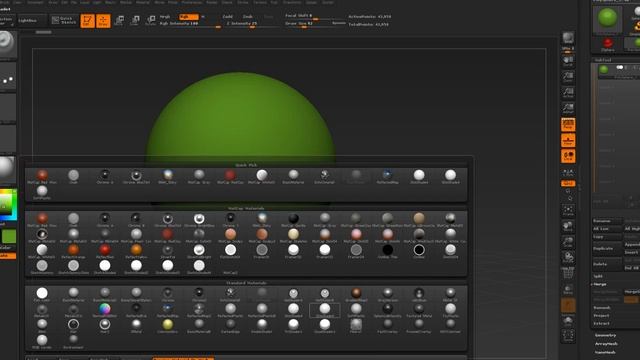Select the brown GradientMap2 material

356,294
